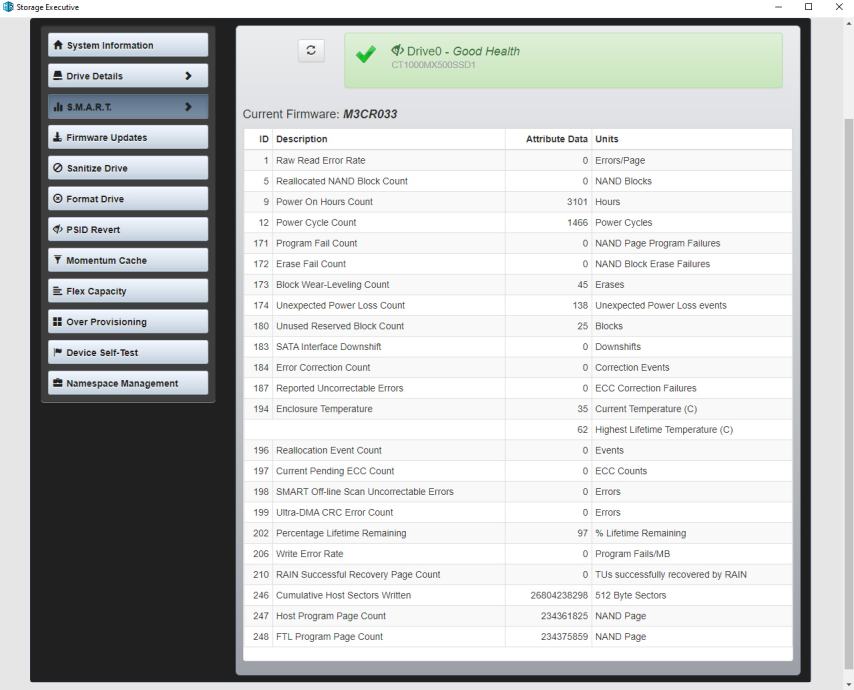
Task: Click the Units column header
Action: pos(607,139)
